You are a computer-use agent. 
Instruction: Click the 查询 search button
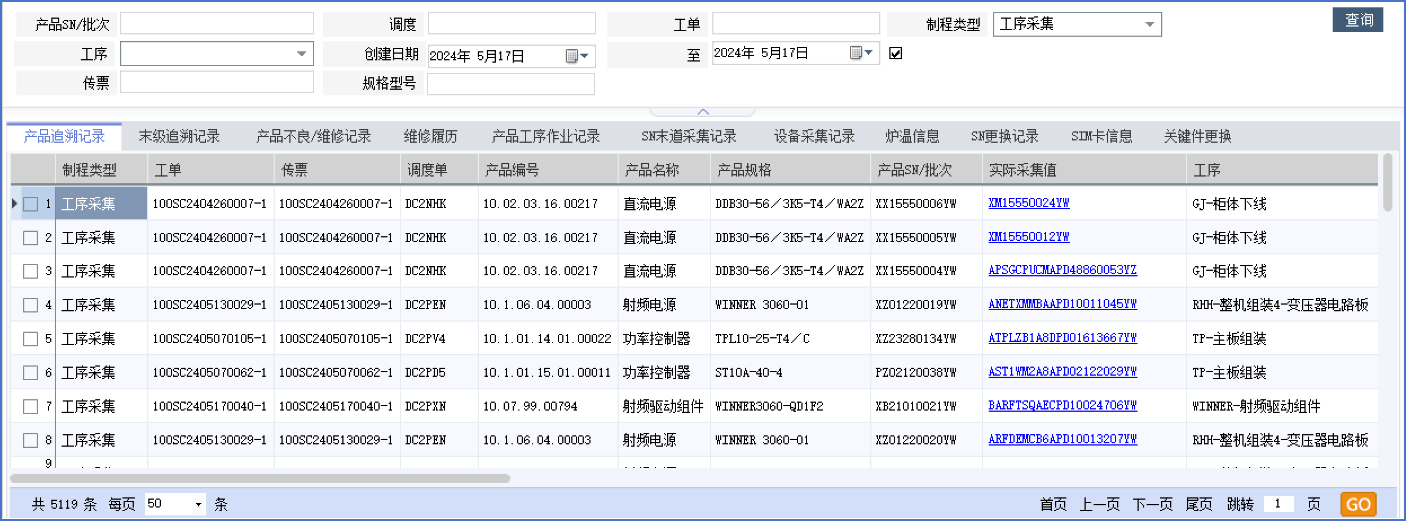1358,20
